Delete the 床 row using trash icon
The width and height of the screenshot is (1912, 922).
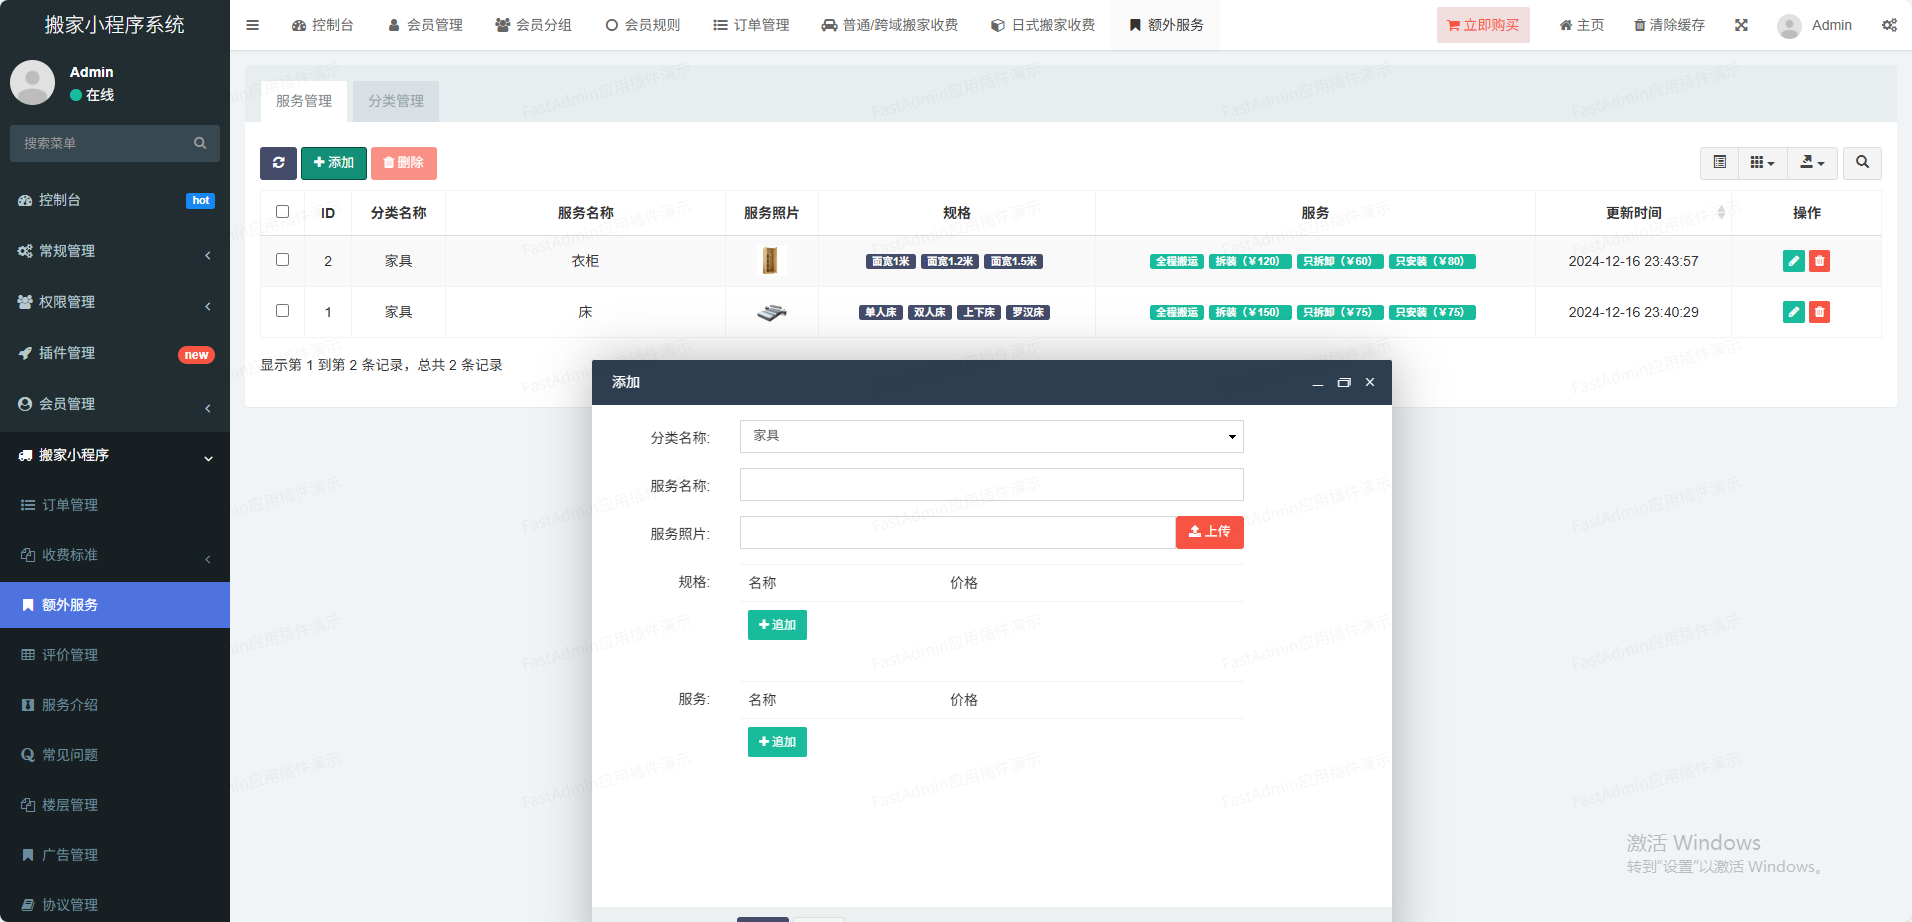(x=1819, y=312)
